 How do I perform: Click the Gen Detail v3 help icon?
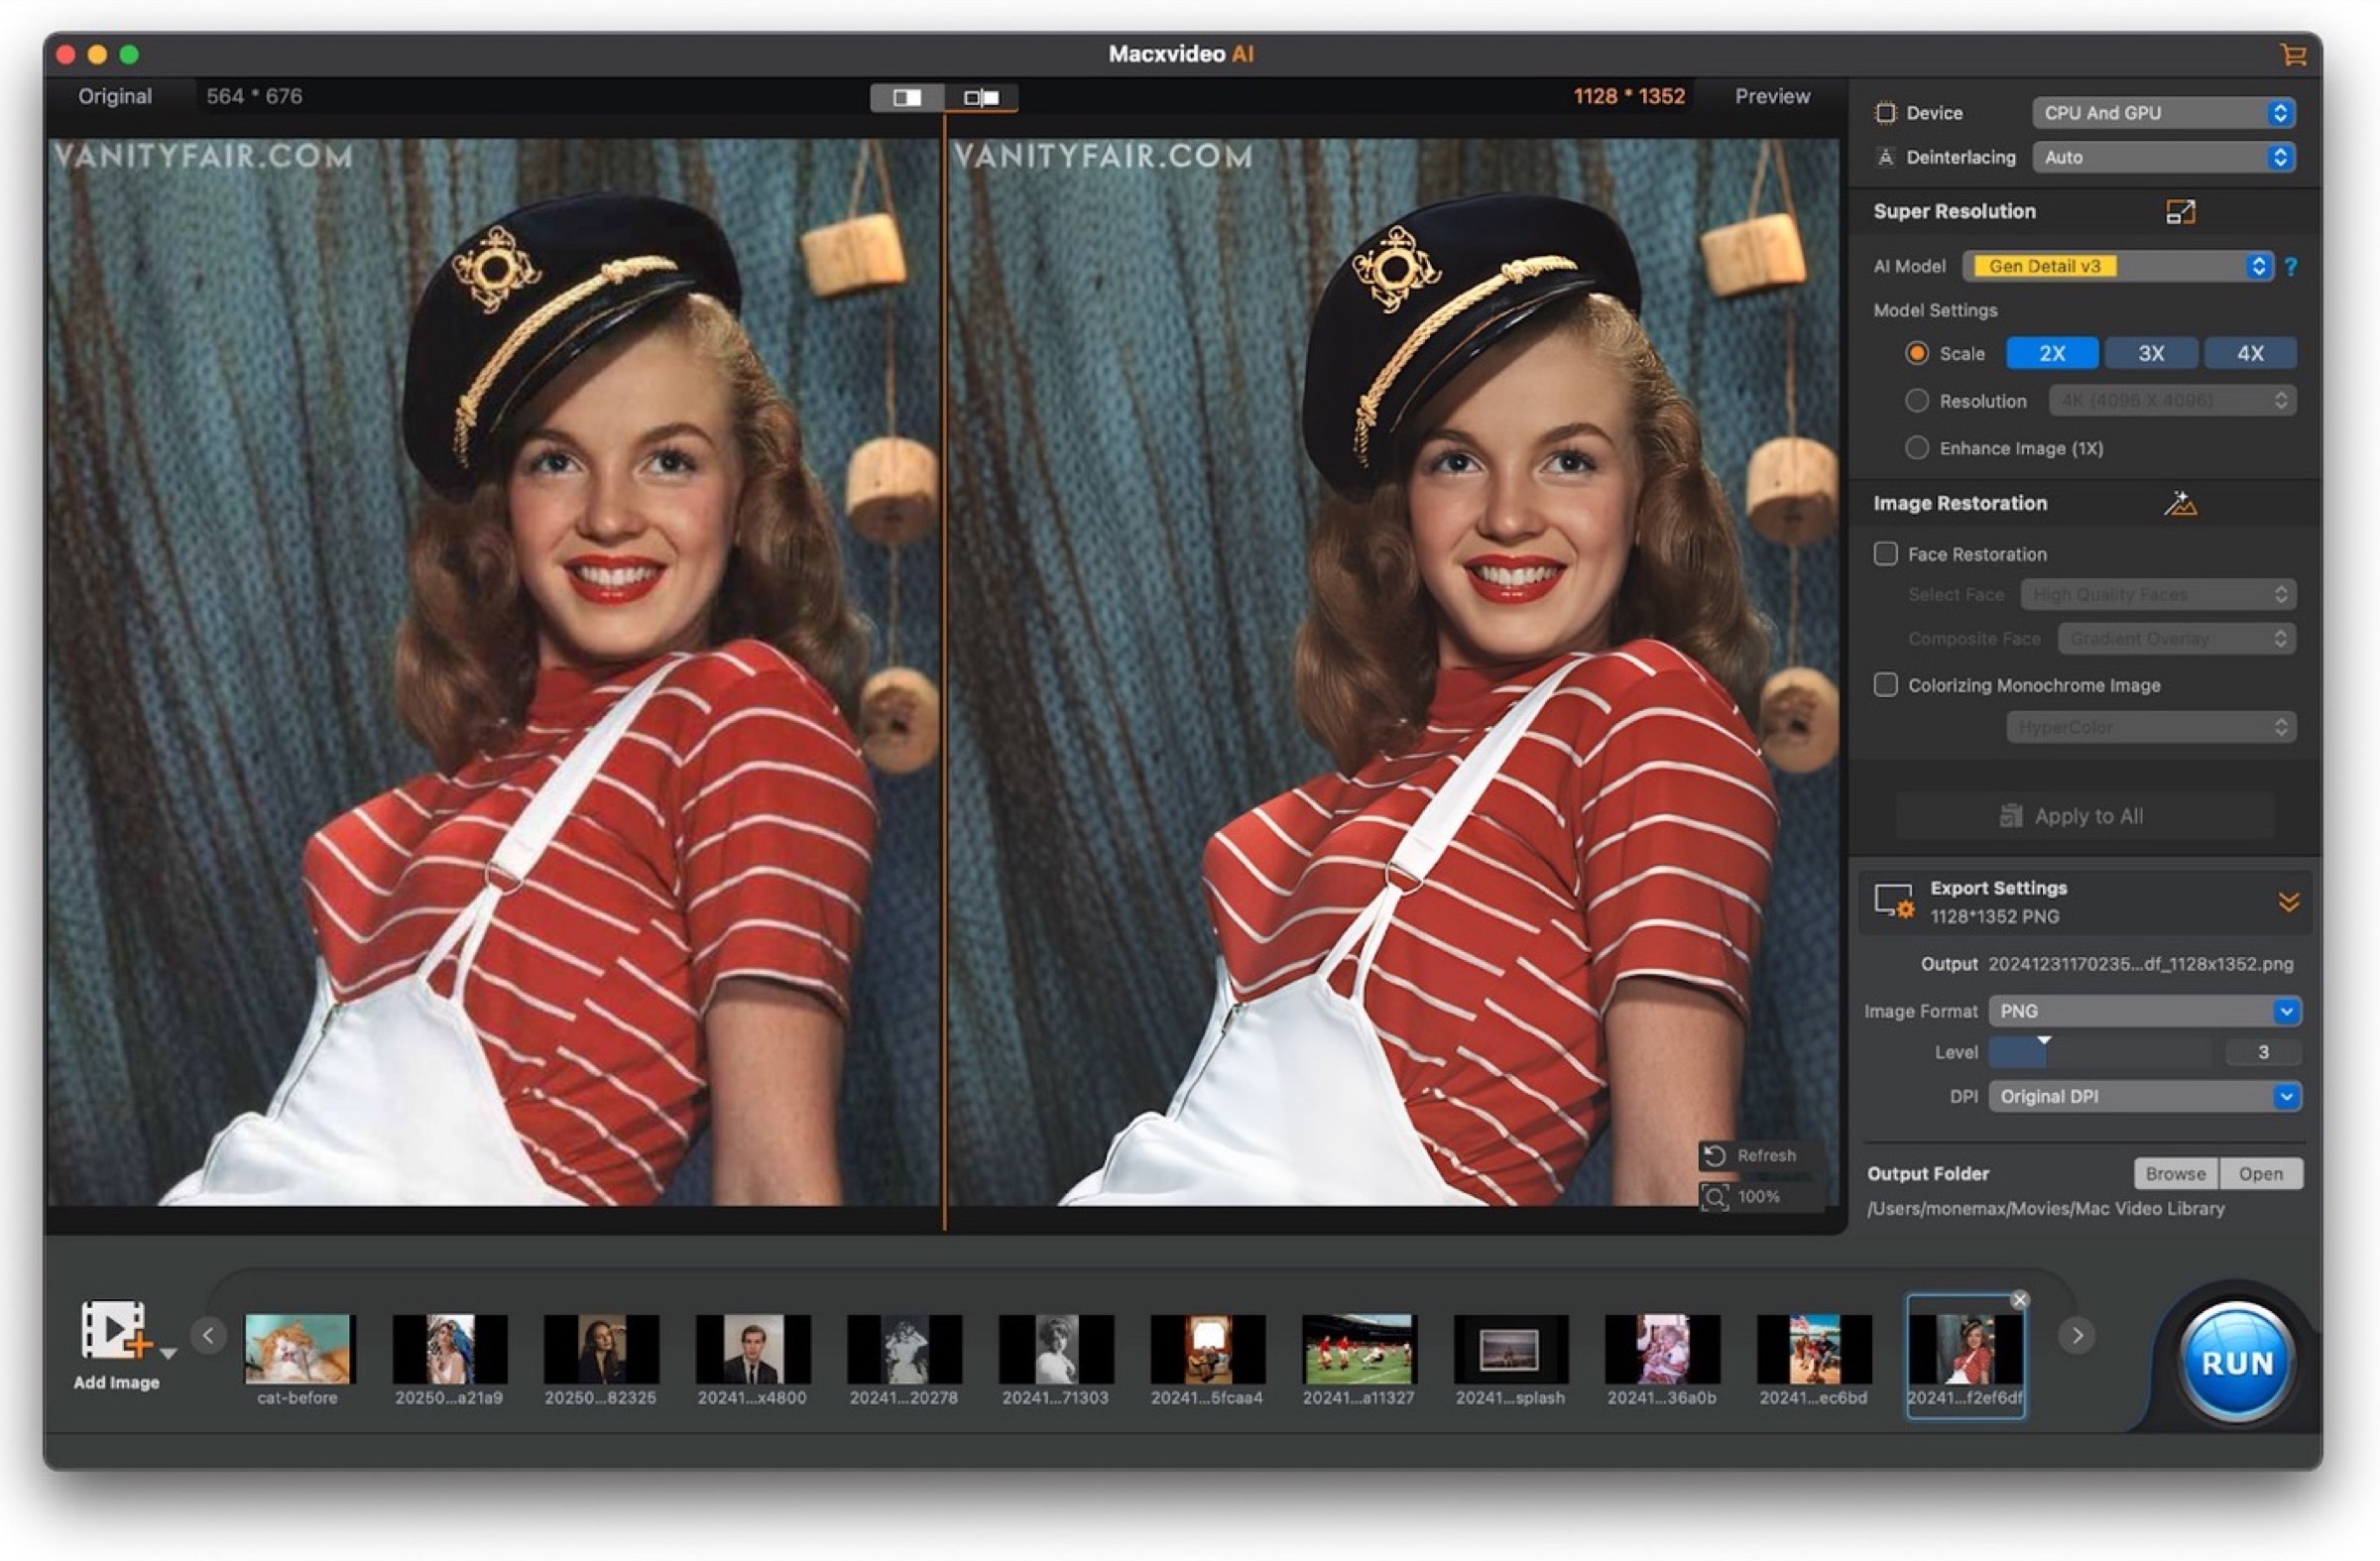2289,266
